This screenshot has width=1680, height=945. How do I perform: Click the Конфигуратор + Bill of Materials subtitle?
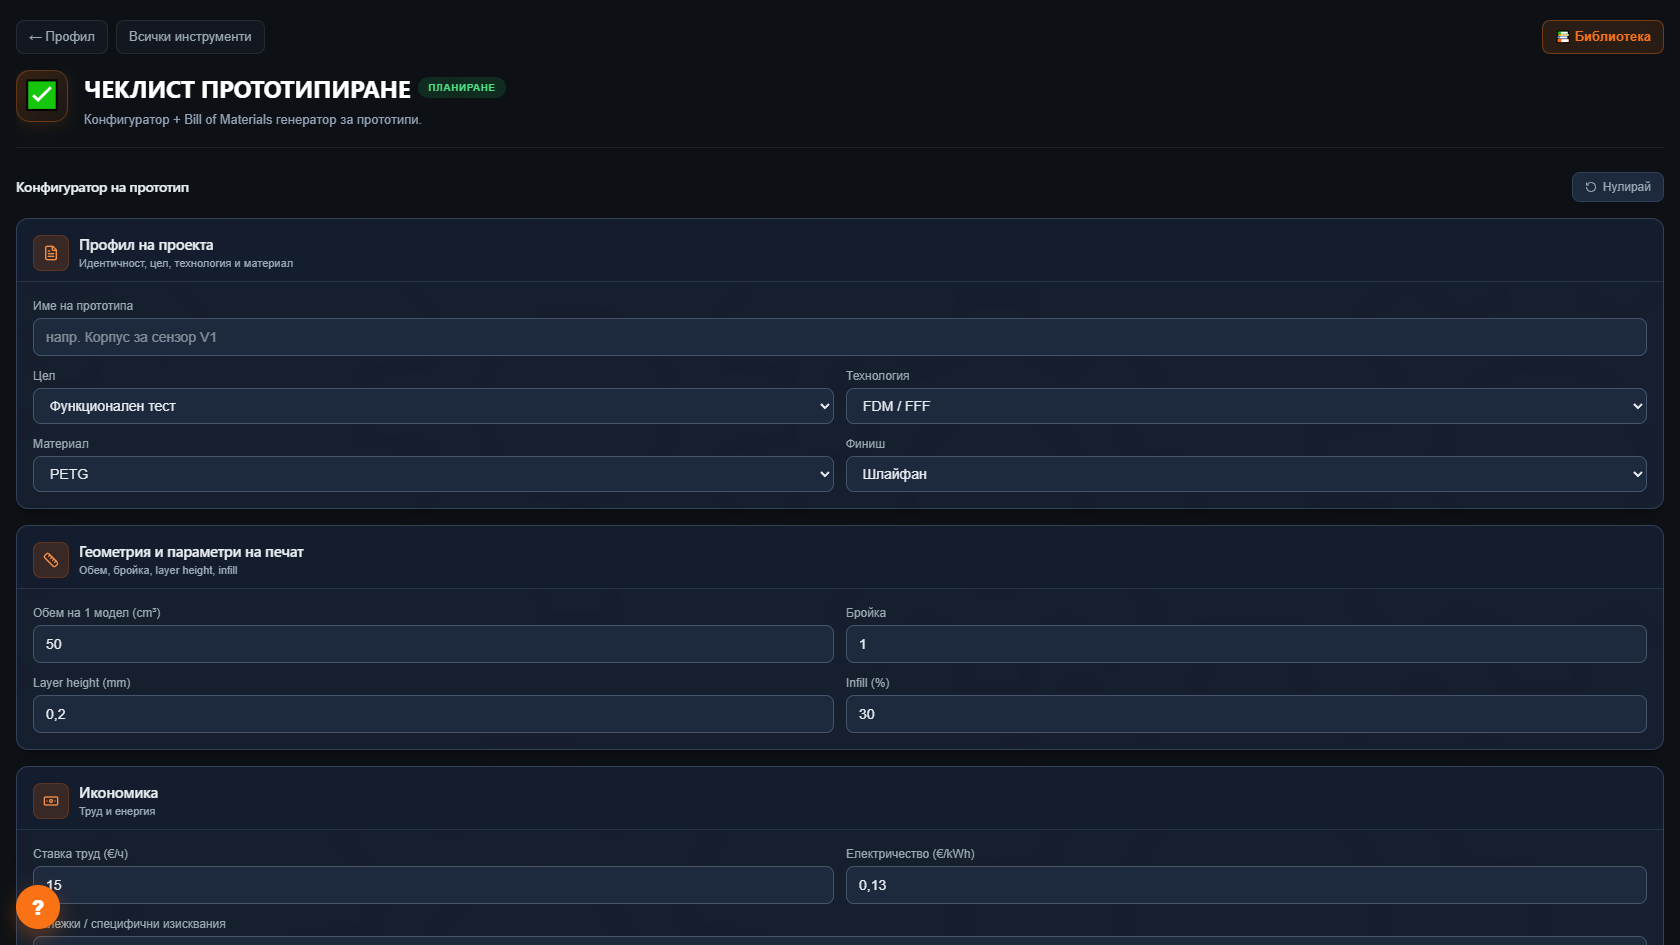click(253, 120)
